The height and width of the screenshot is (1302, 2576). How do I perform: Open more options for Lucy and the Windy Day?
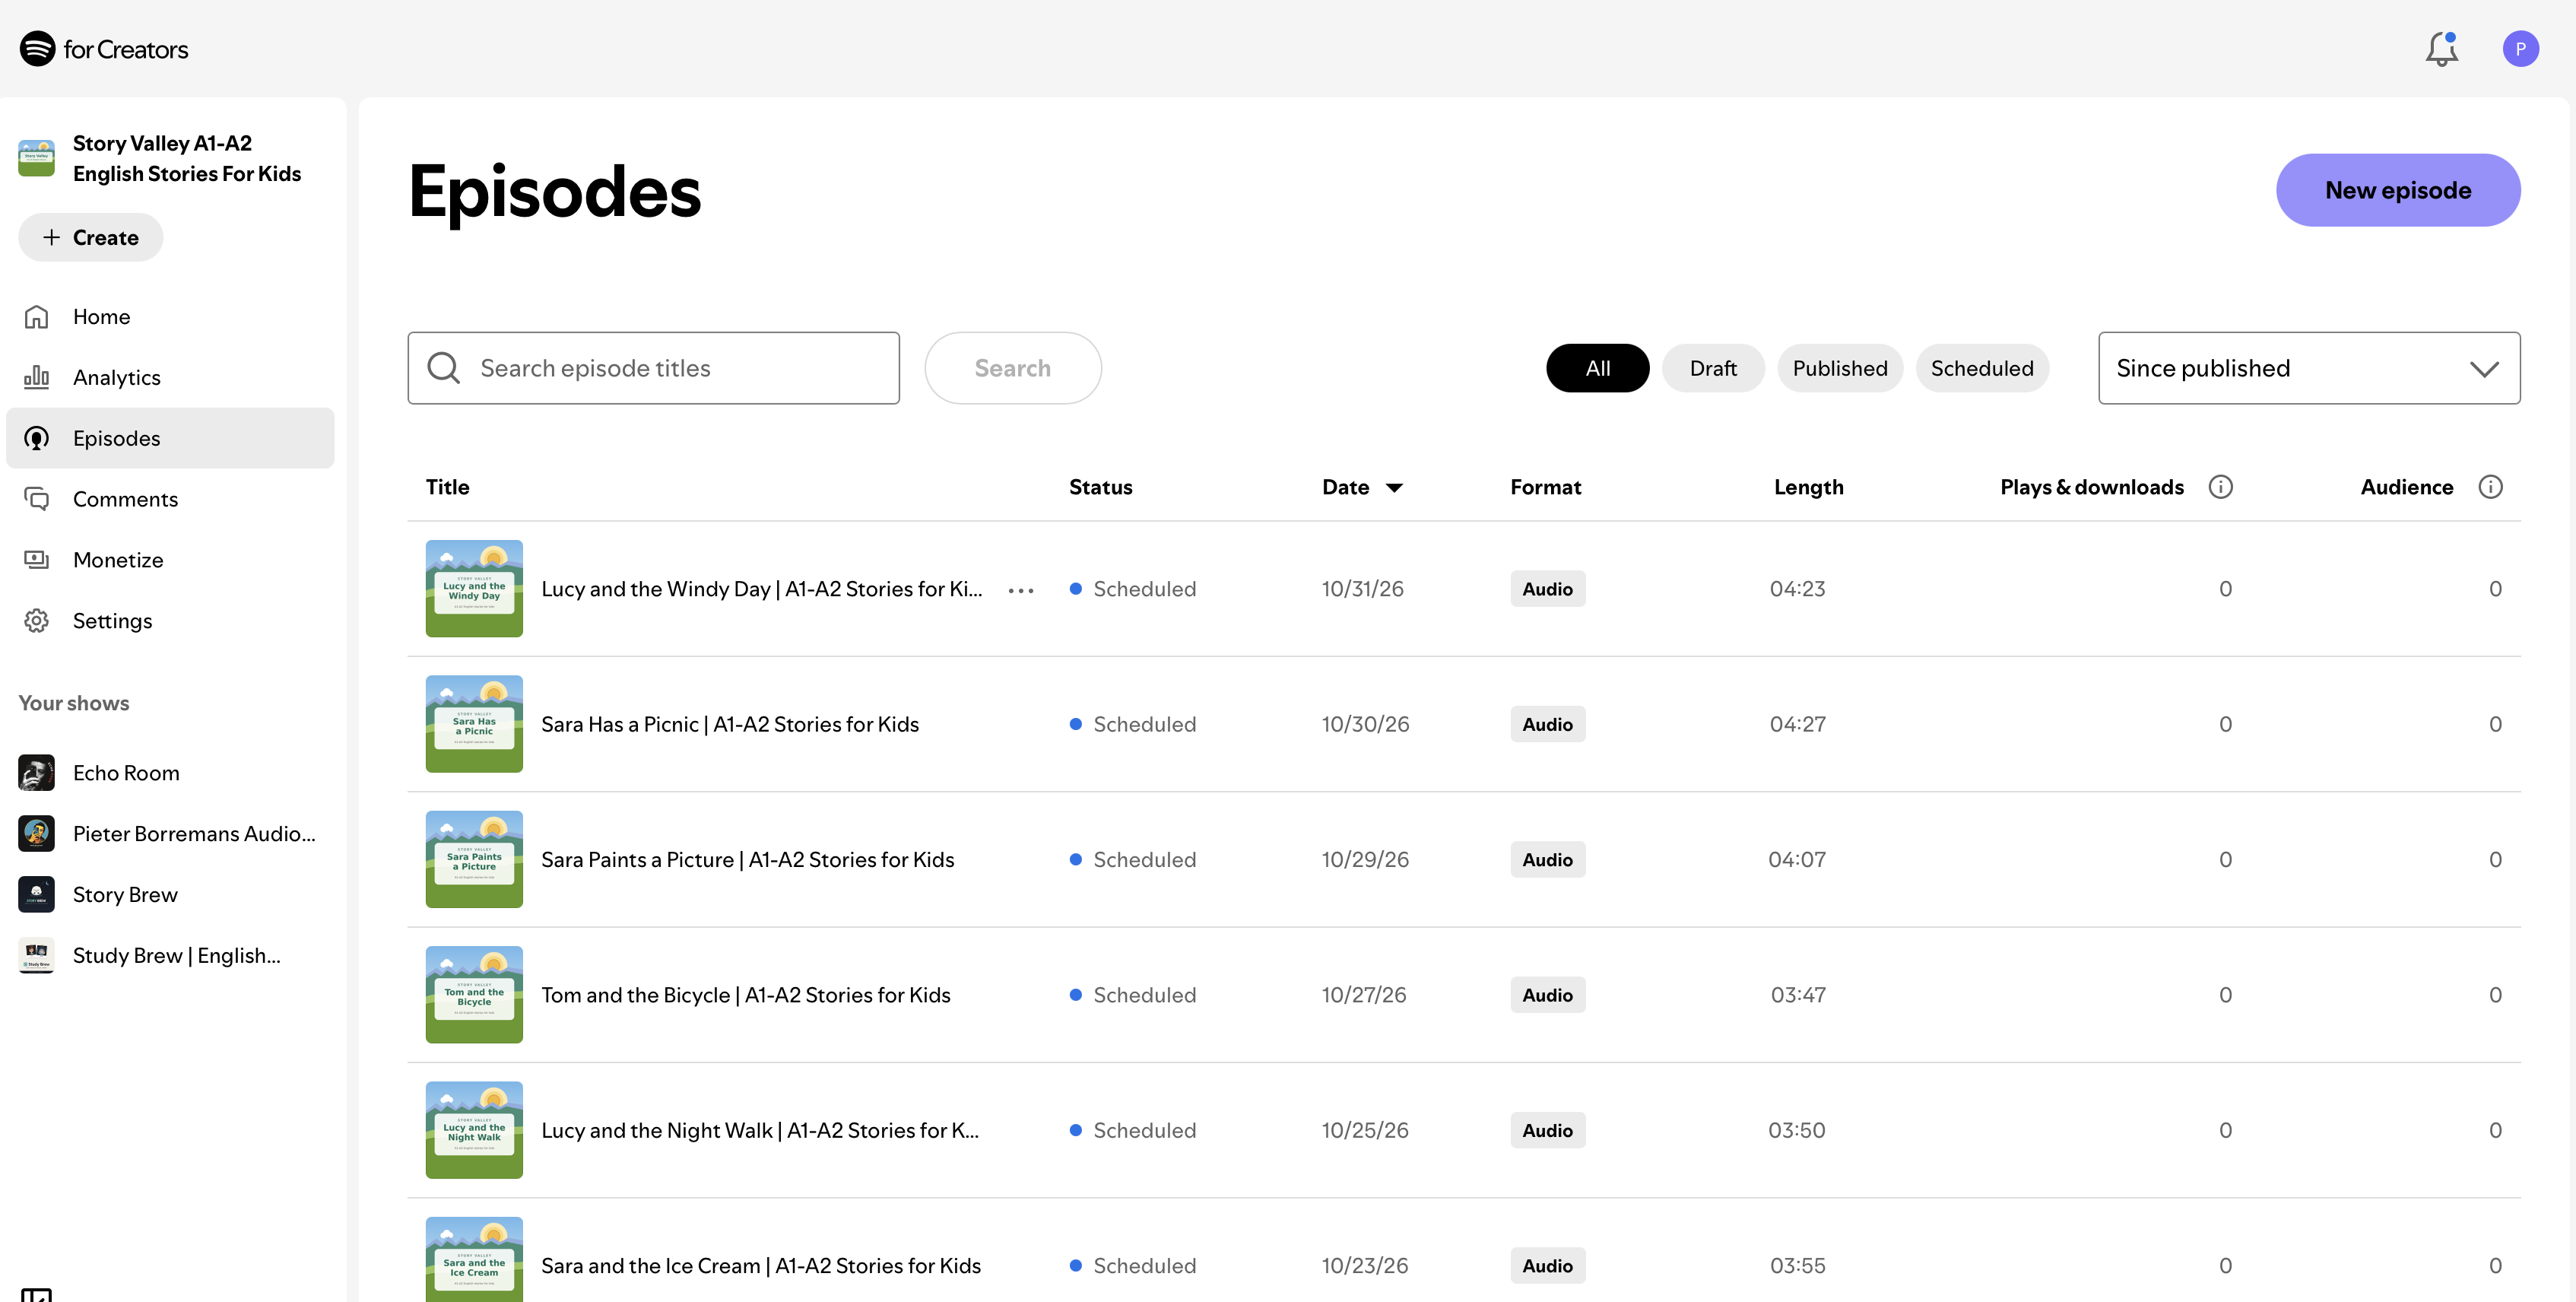tap(1020, 590)
